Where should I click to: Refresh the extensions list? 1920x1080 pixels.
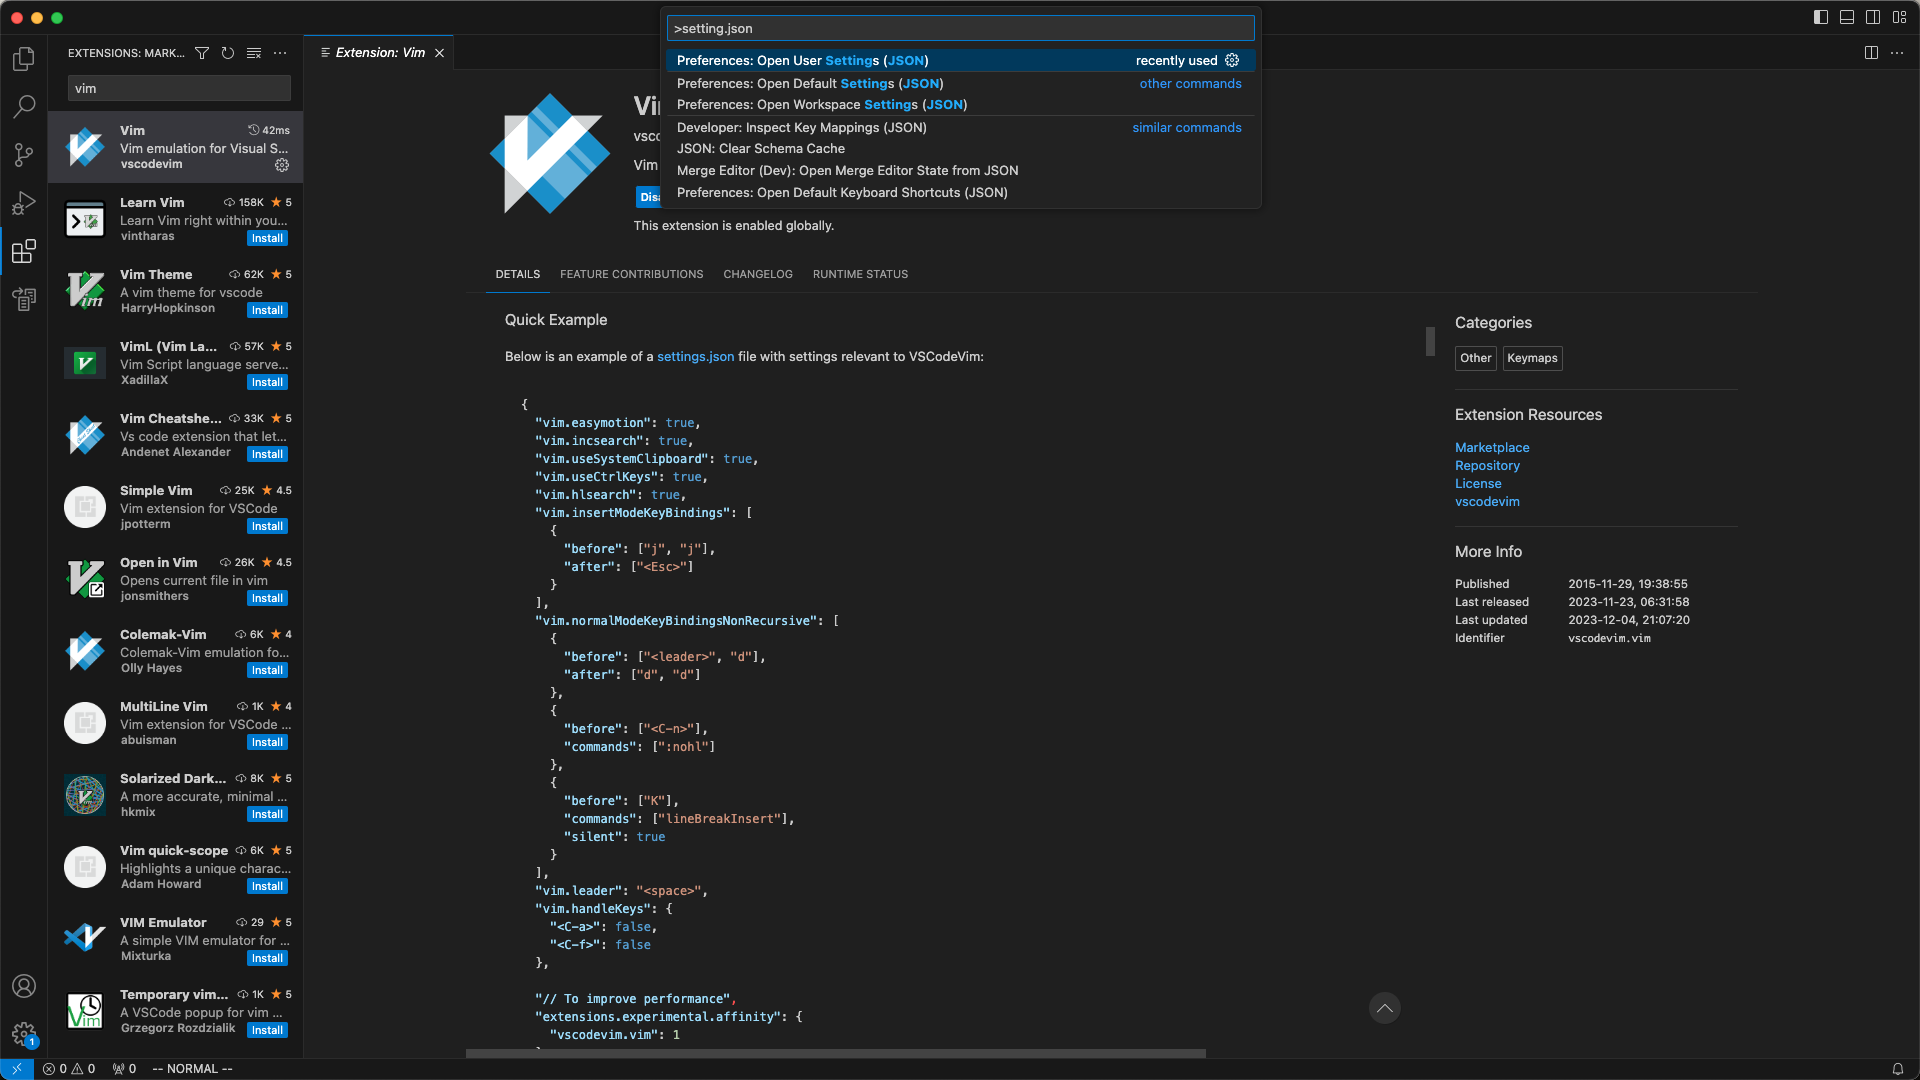[228, 53]
